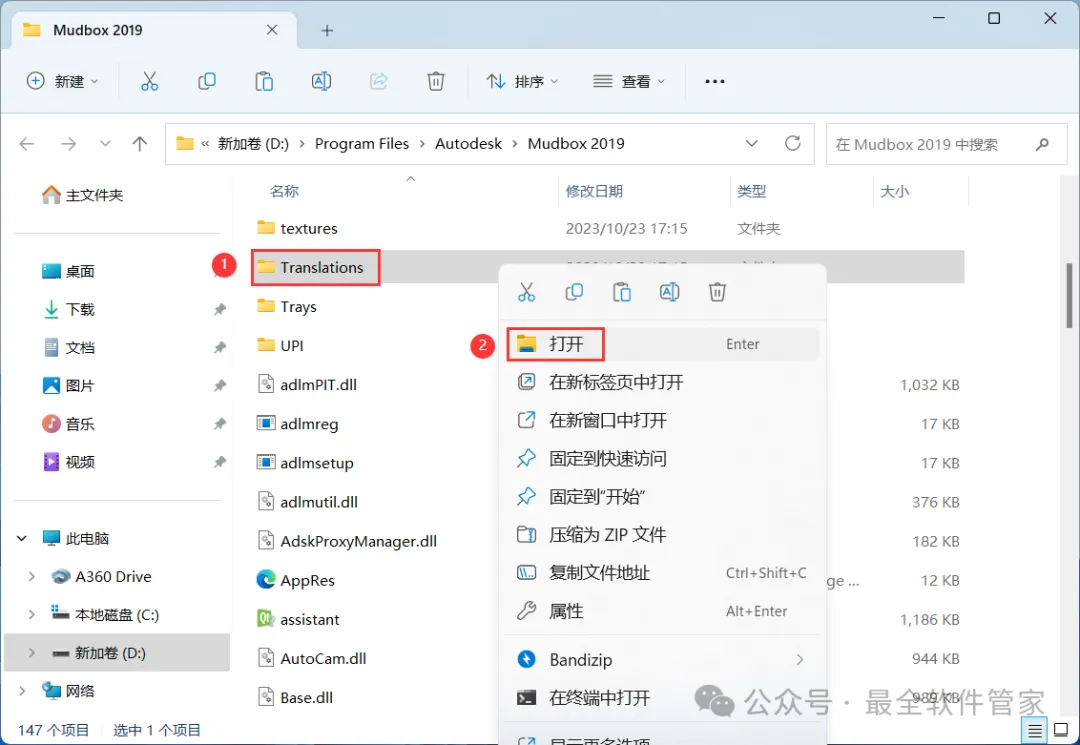The image size is (1080, 745).
Task: Close the Mudbox 2019 tab
Action: click(x=272, y=30)
